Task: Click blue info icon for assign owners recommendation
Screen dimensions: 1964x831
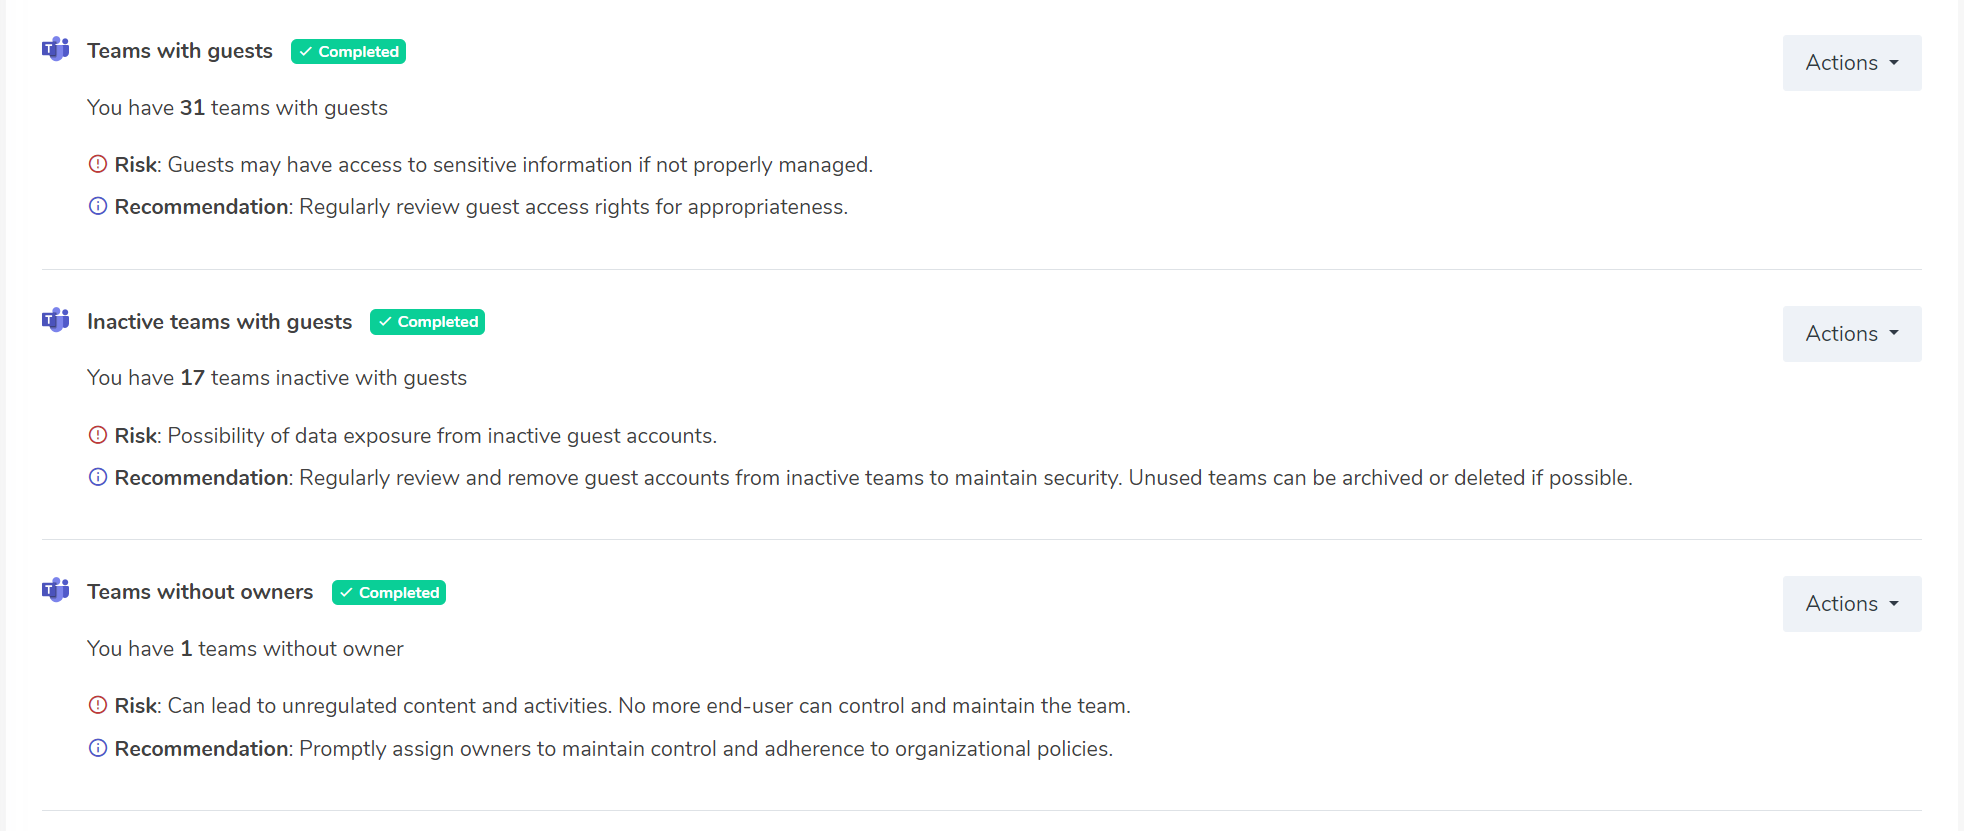Action: coord(98,748)
